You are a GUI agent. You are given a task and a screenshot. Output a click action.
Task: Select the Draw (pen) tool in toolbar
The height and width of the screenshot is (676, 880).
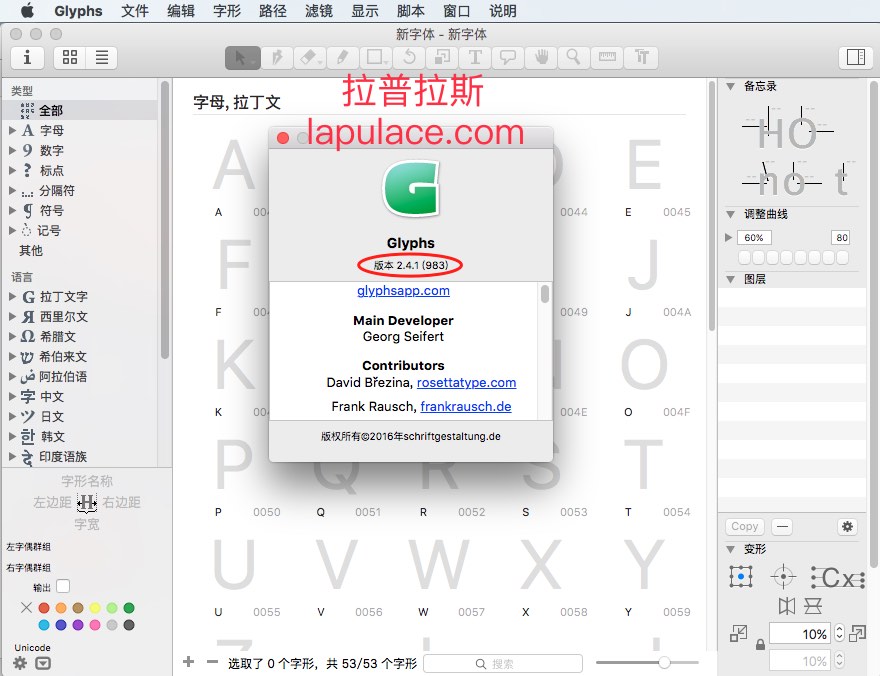277,58
